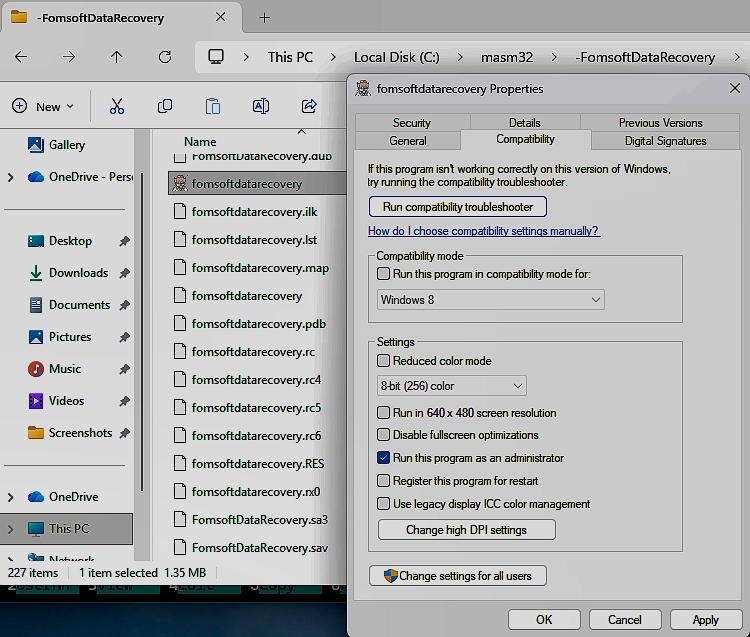
Task: Click the pin icon next to Screenshots
Action: click(x=124, y=433)
